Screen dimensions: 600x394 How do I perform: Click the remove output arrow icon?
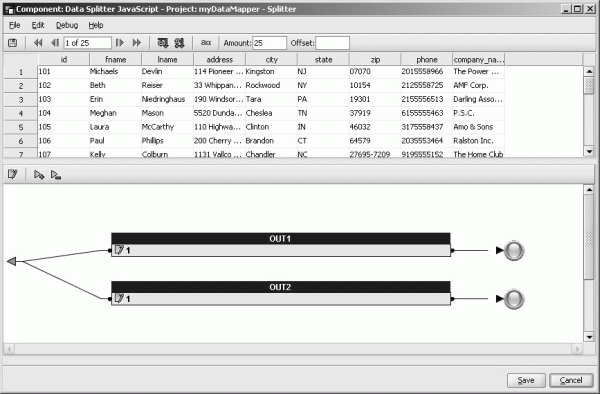pos(56,175)
